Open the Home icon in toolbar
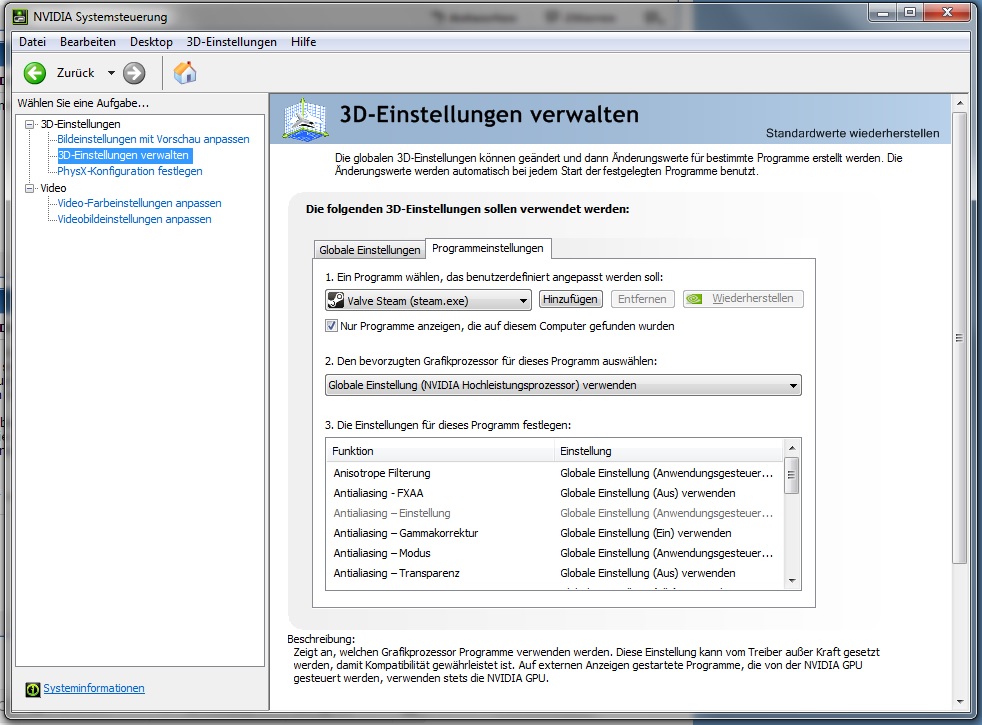Screen dimensions: 982x725 [185, 73]
